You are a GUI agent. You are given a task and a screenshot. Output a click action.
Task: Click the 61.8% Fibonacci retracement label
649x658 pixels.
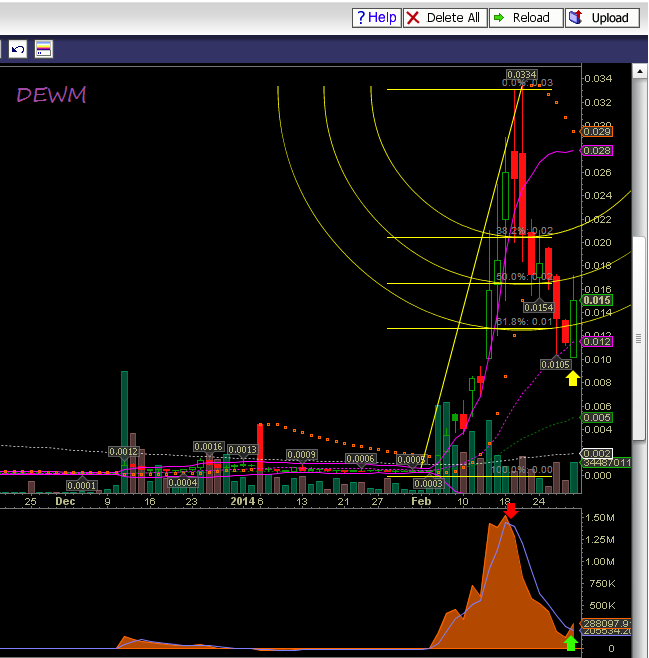524,321
